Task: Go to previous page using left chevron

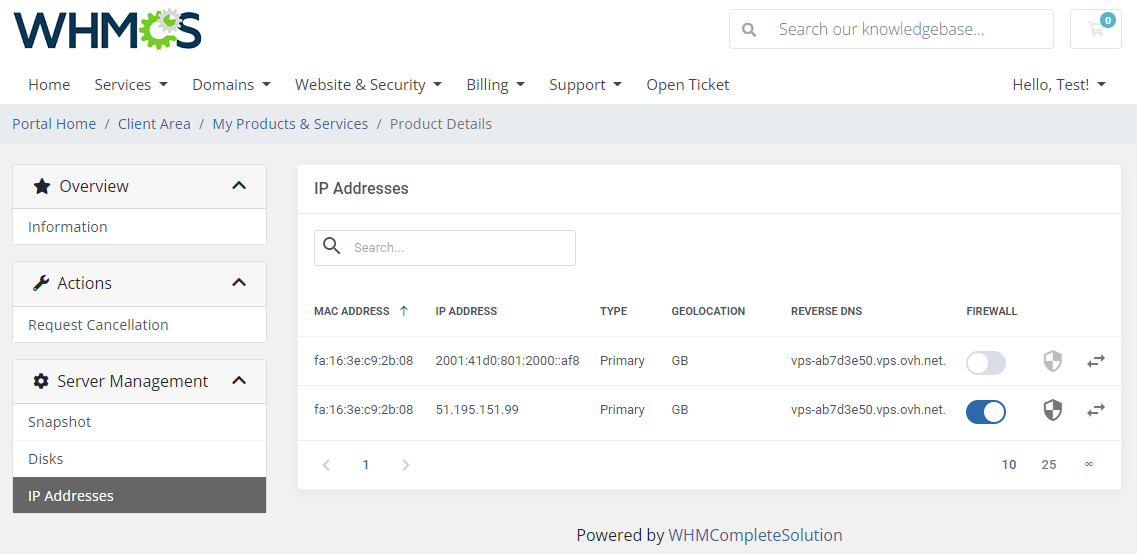Action: pos(326,465)
